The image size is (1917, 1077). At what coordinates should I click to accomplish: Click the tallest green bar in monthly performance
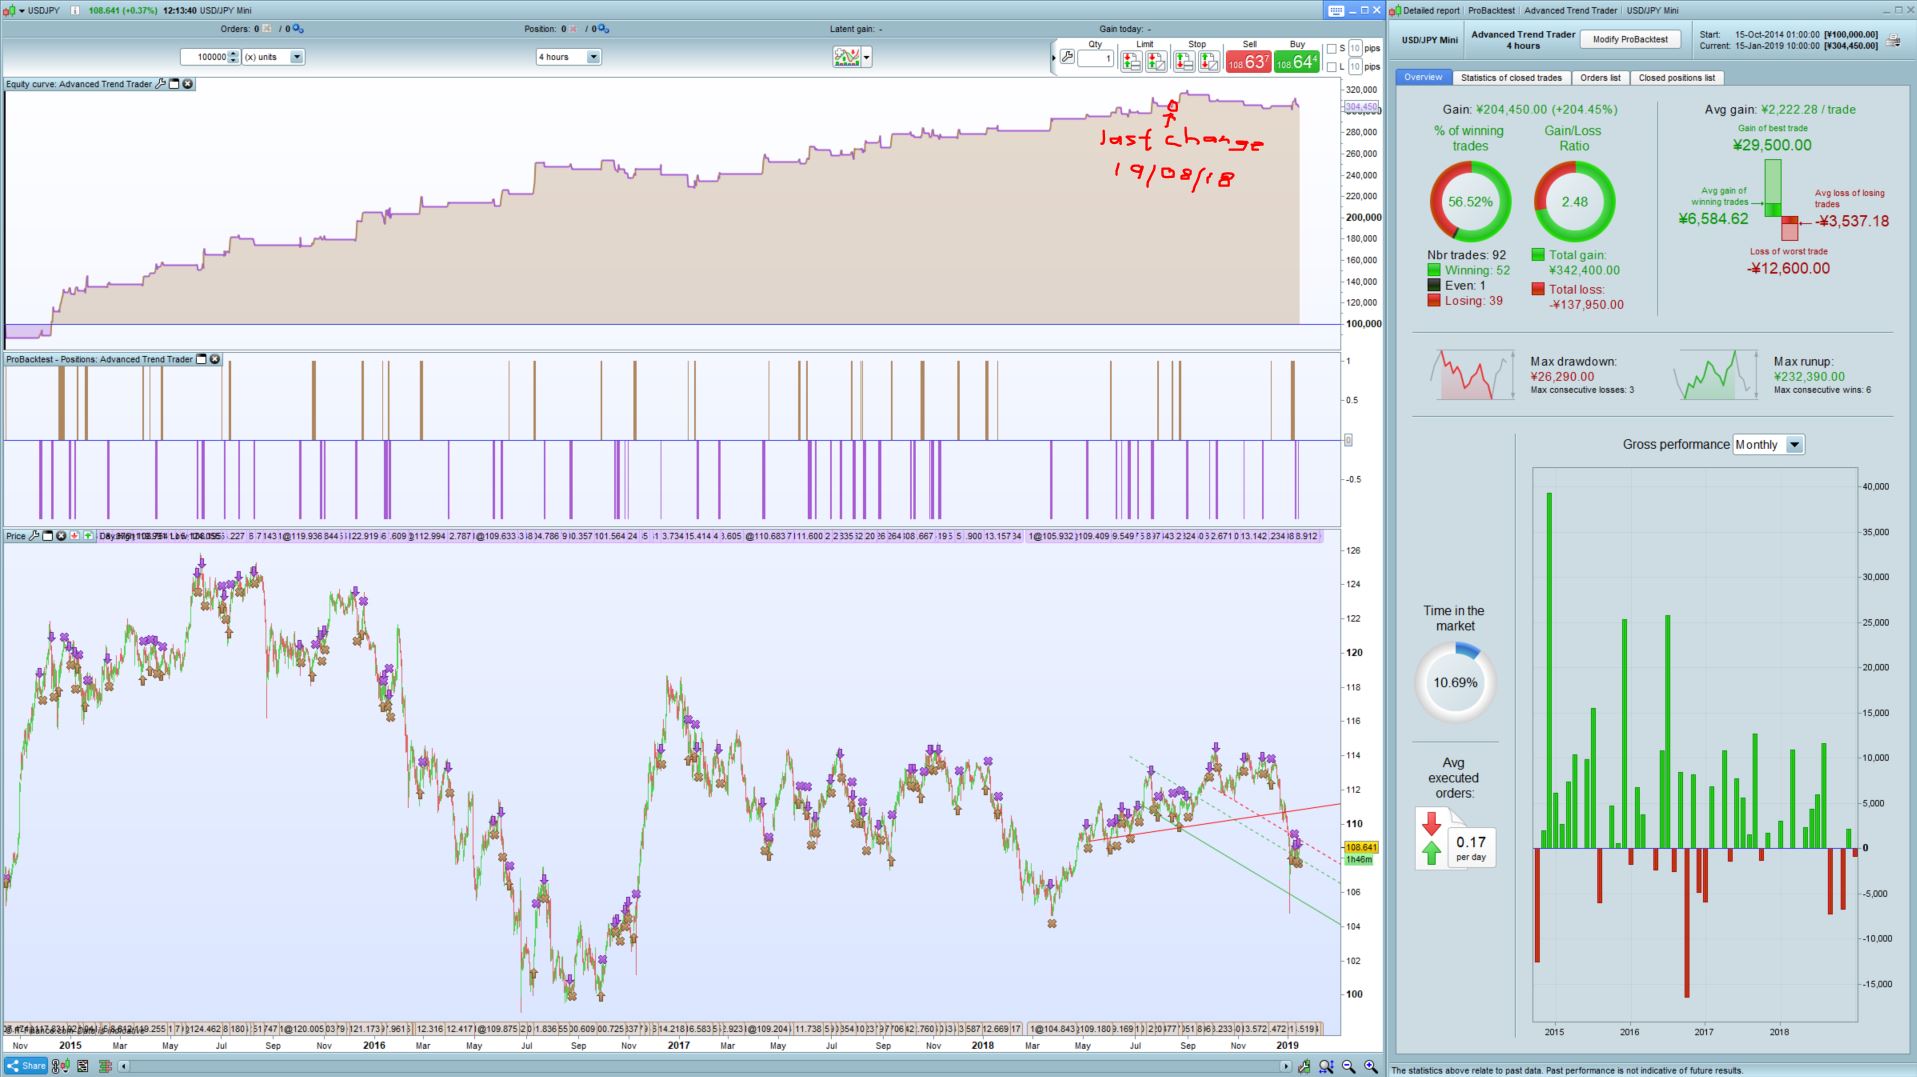(x=1549, y=670)
